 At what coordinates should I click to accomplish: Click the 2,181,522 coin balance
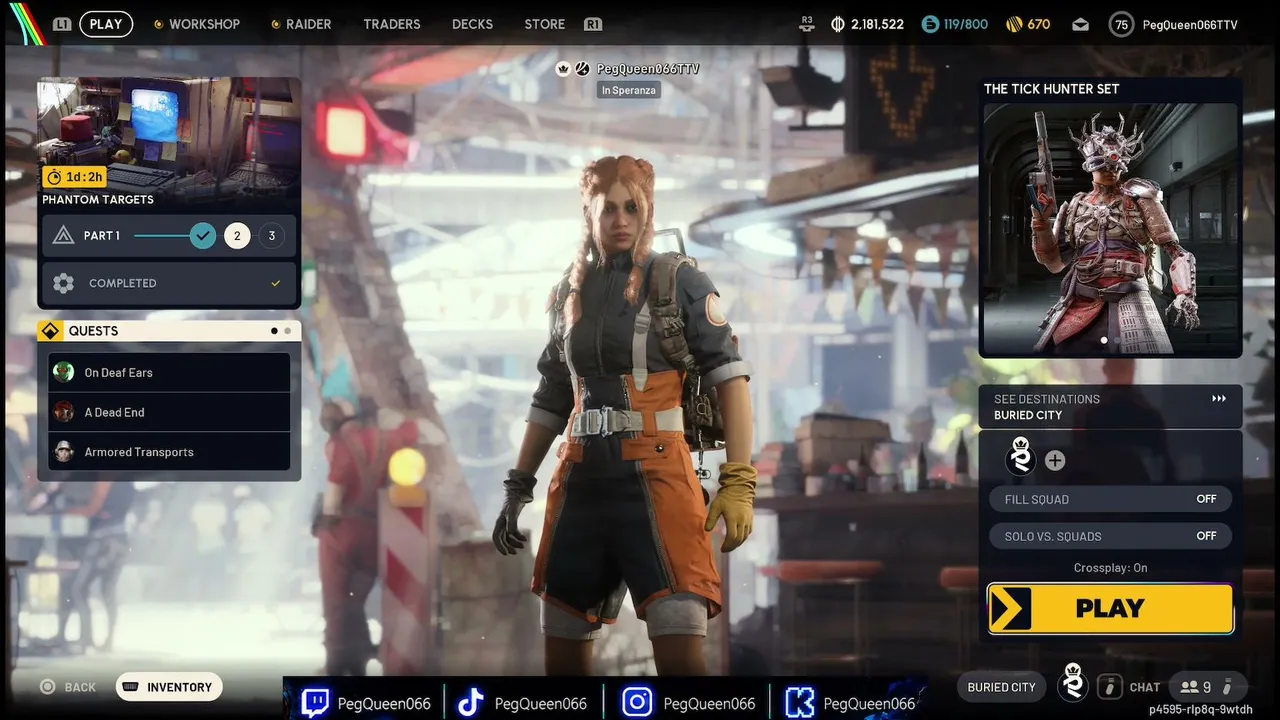877,24
